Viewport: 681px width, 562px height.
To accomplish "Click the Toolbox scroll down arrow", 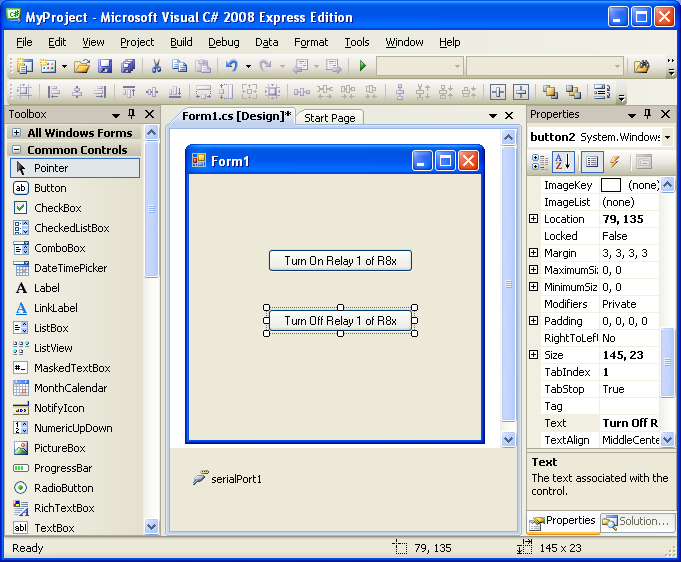I will click(x=151, y=527).
